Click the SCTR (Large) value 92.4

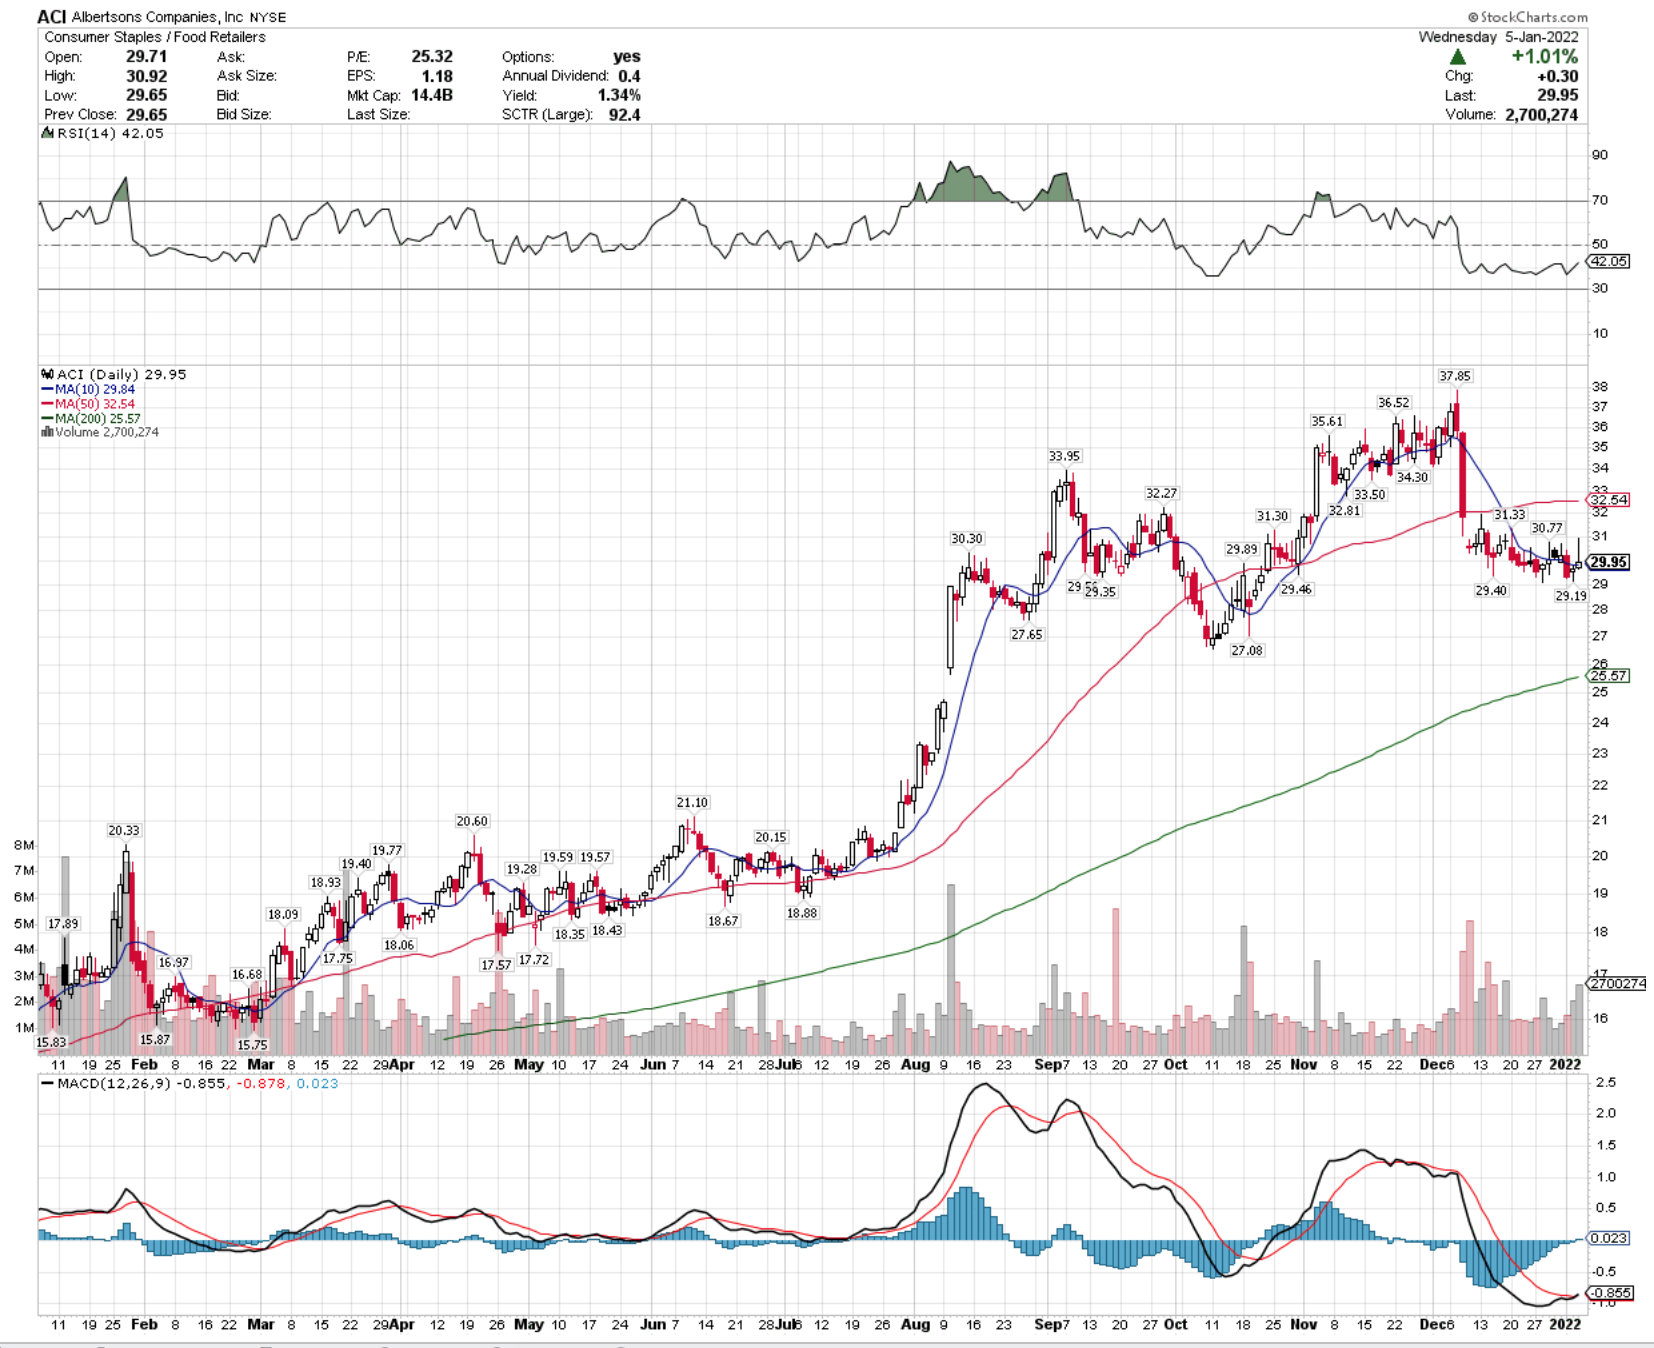(x=624, y=114)
